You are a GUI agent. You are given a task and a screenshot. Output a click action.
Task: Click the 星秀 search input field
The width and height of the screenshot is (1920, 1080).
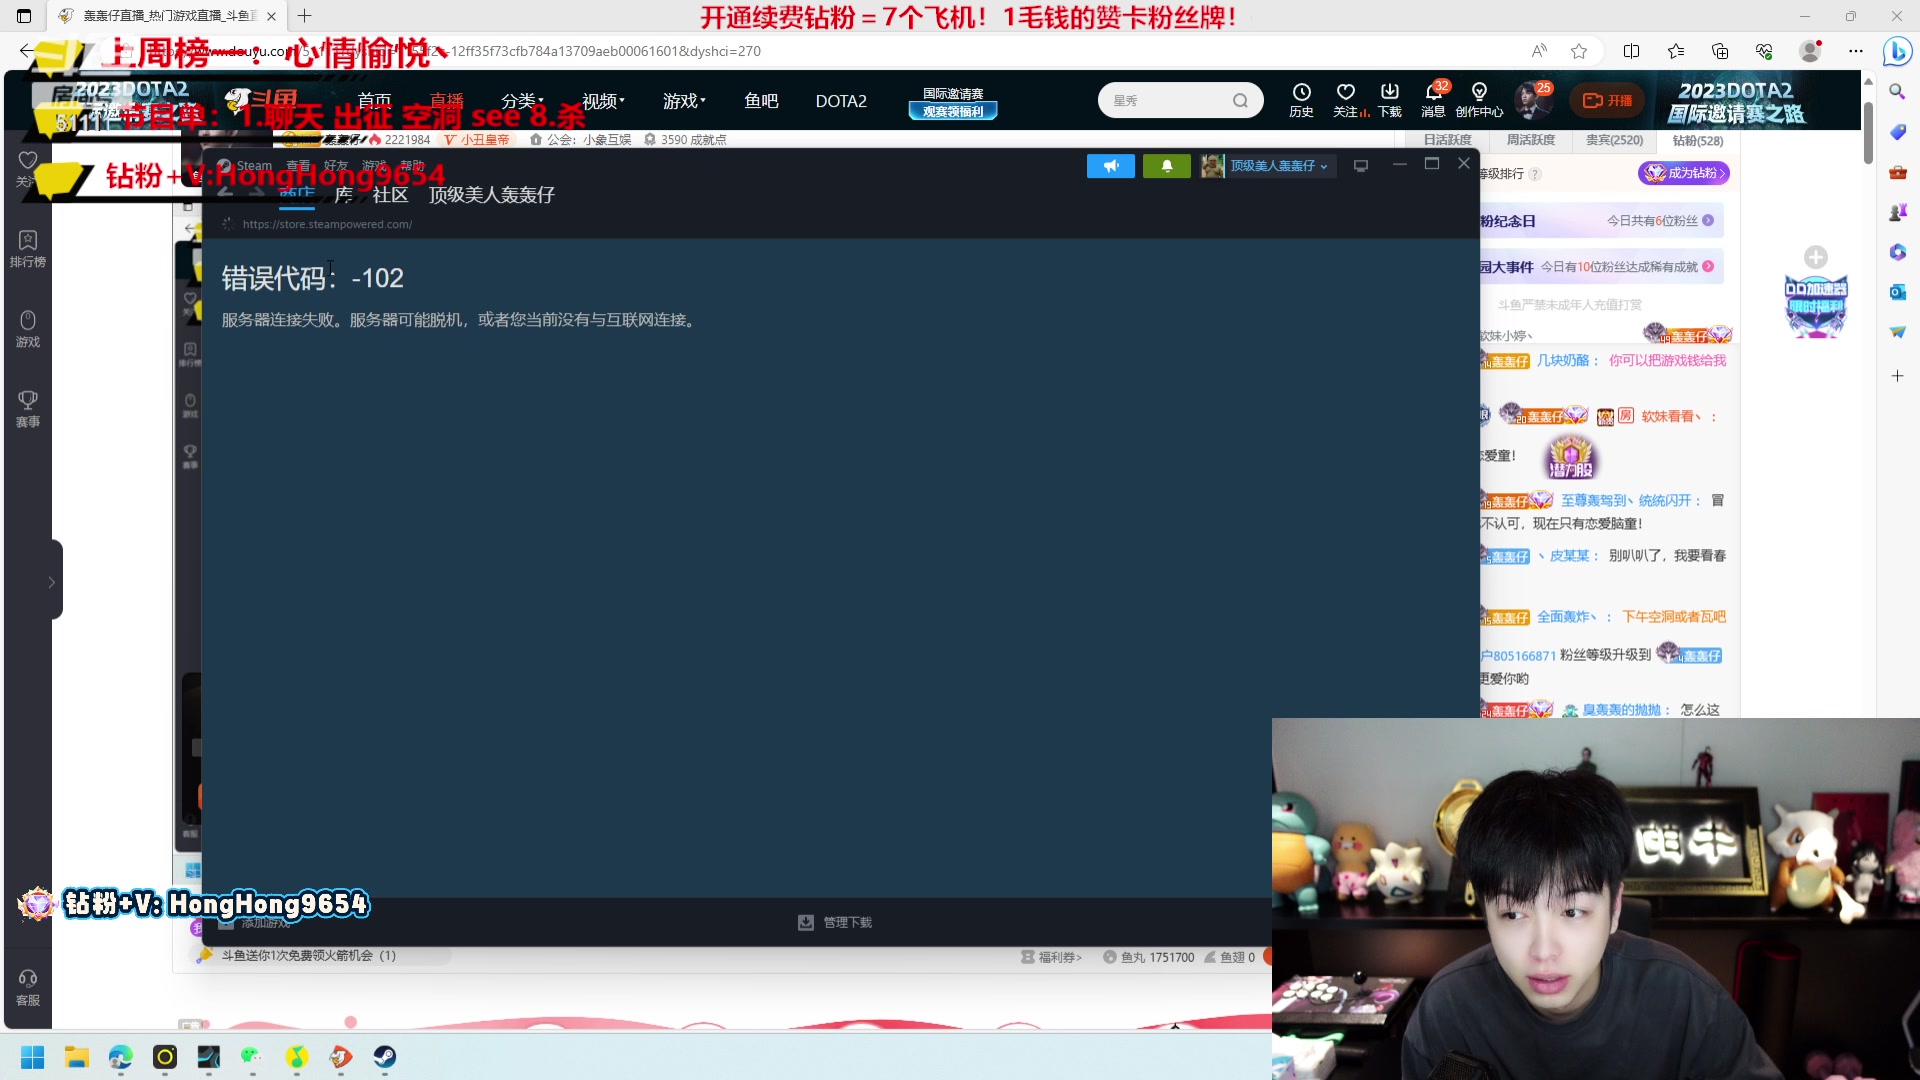click(x=1165, y=101)
